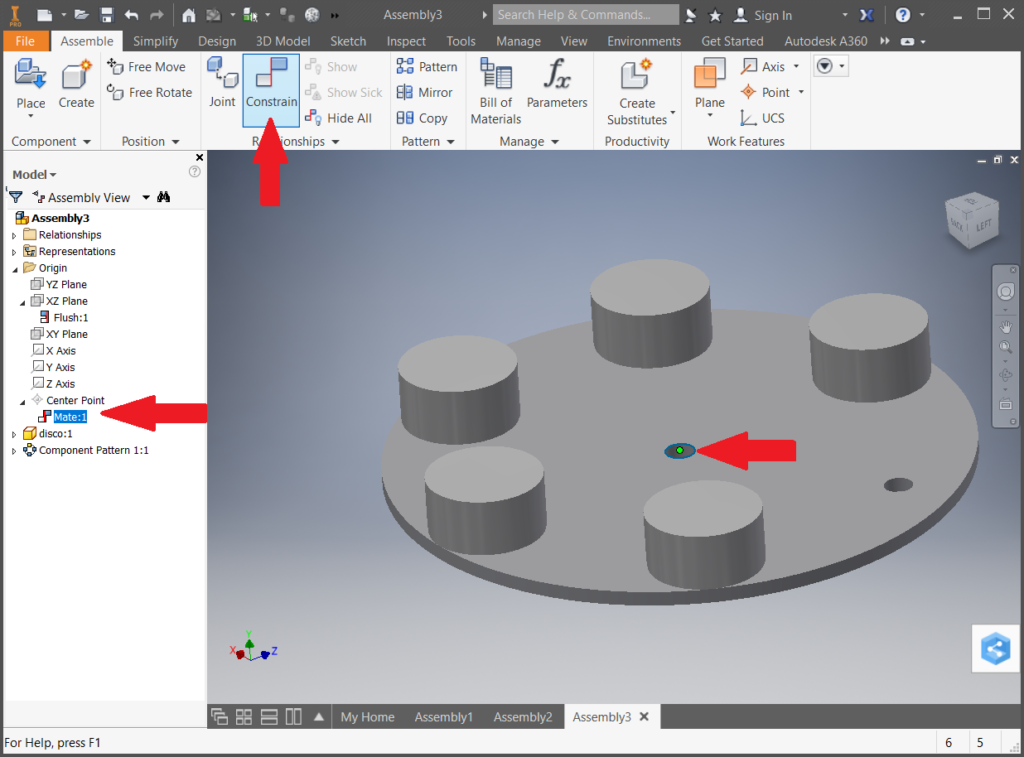Click the Mirror pattern tool
The image size is (1024, 757).
point(425,92)
